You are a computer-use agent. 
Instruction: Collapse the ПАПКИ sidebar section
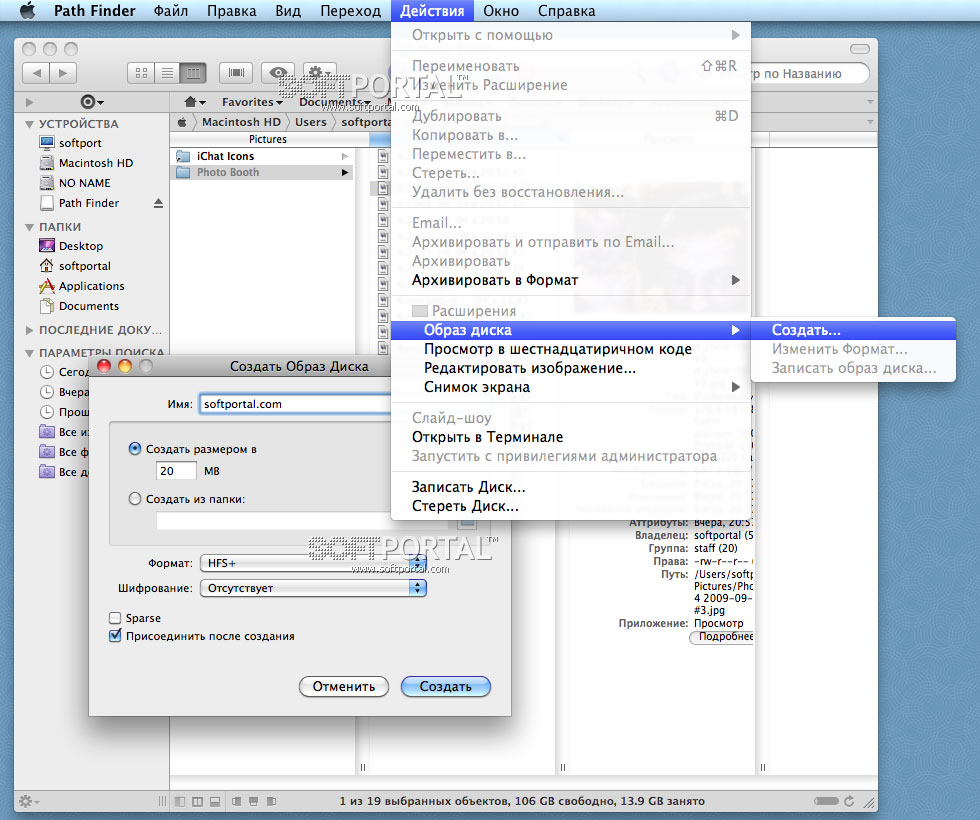click(29, 227)
